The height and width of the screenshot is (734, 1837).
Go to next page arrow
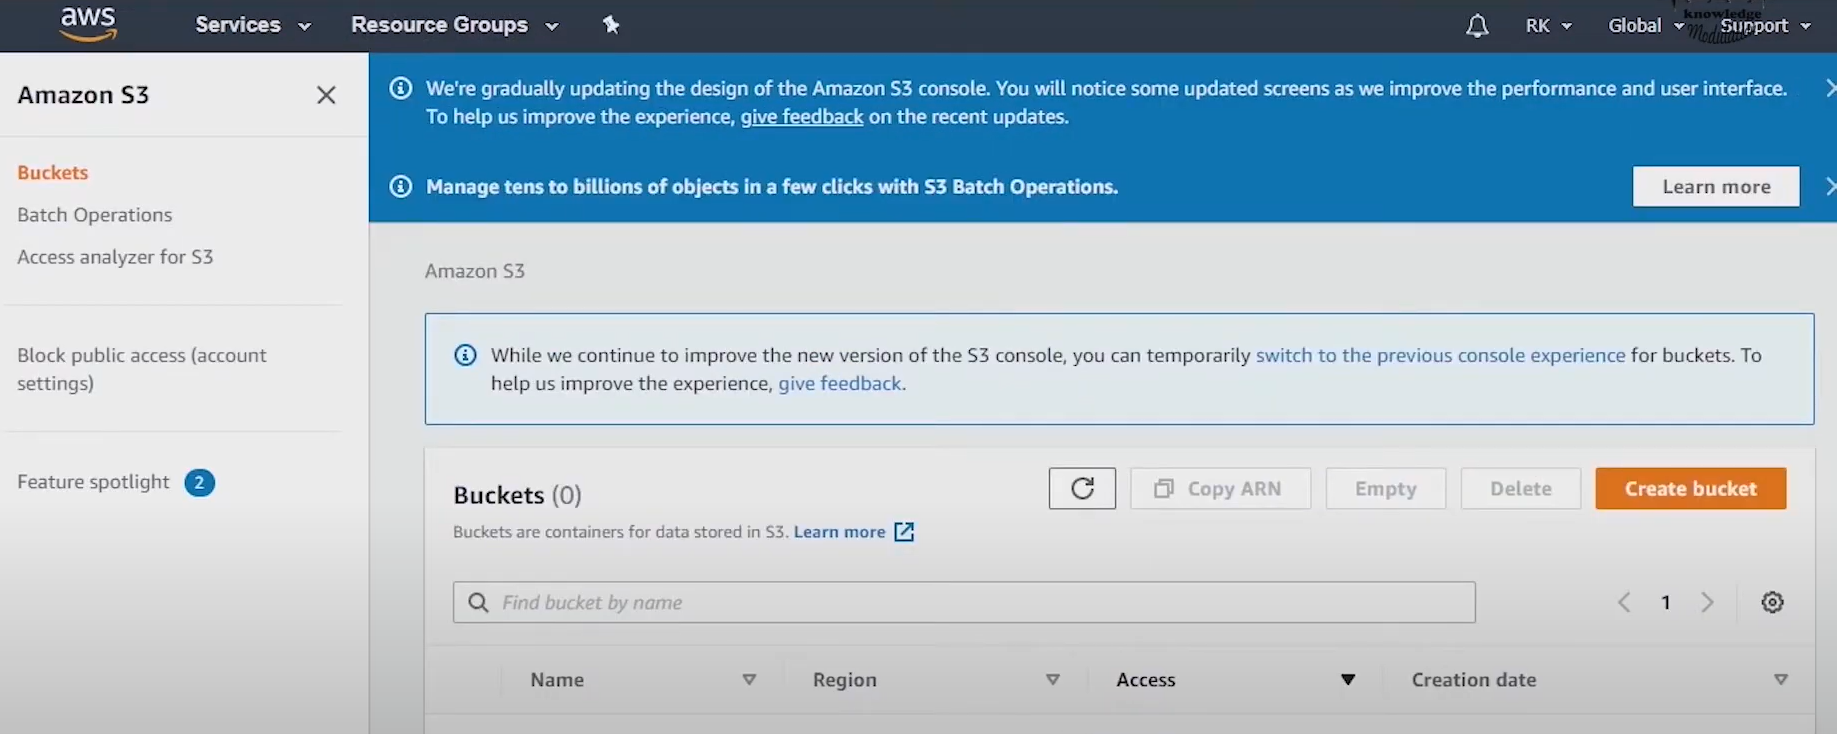point(1708,602)
